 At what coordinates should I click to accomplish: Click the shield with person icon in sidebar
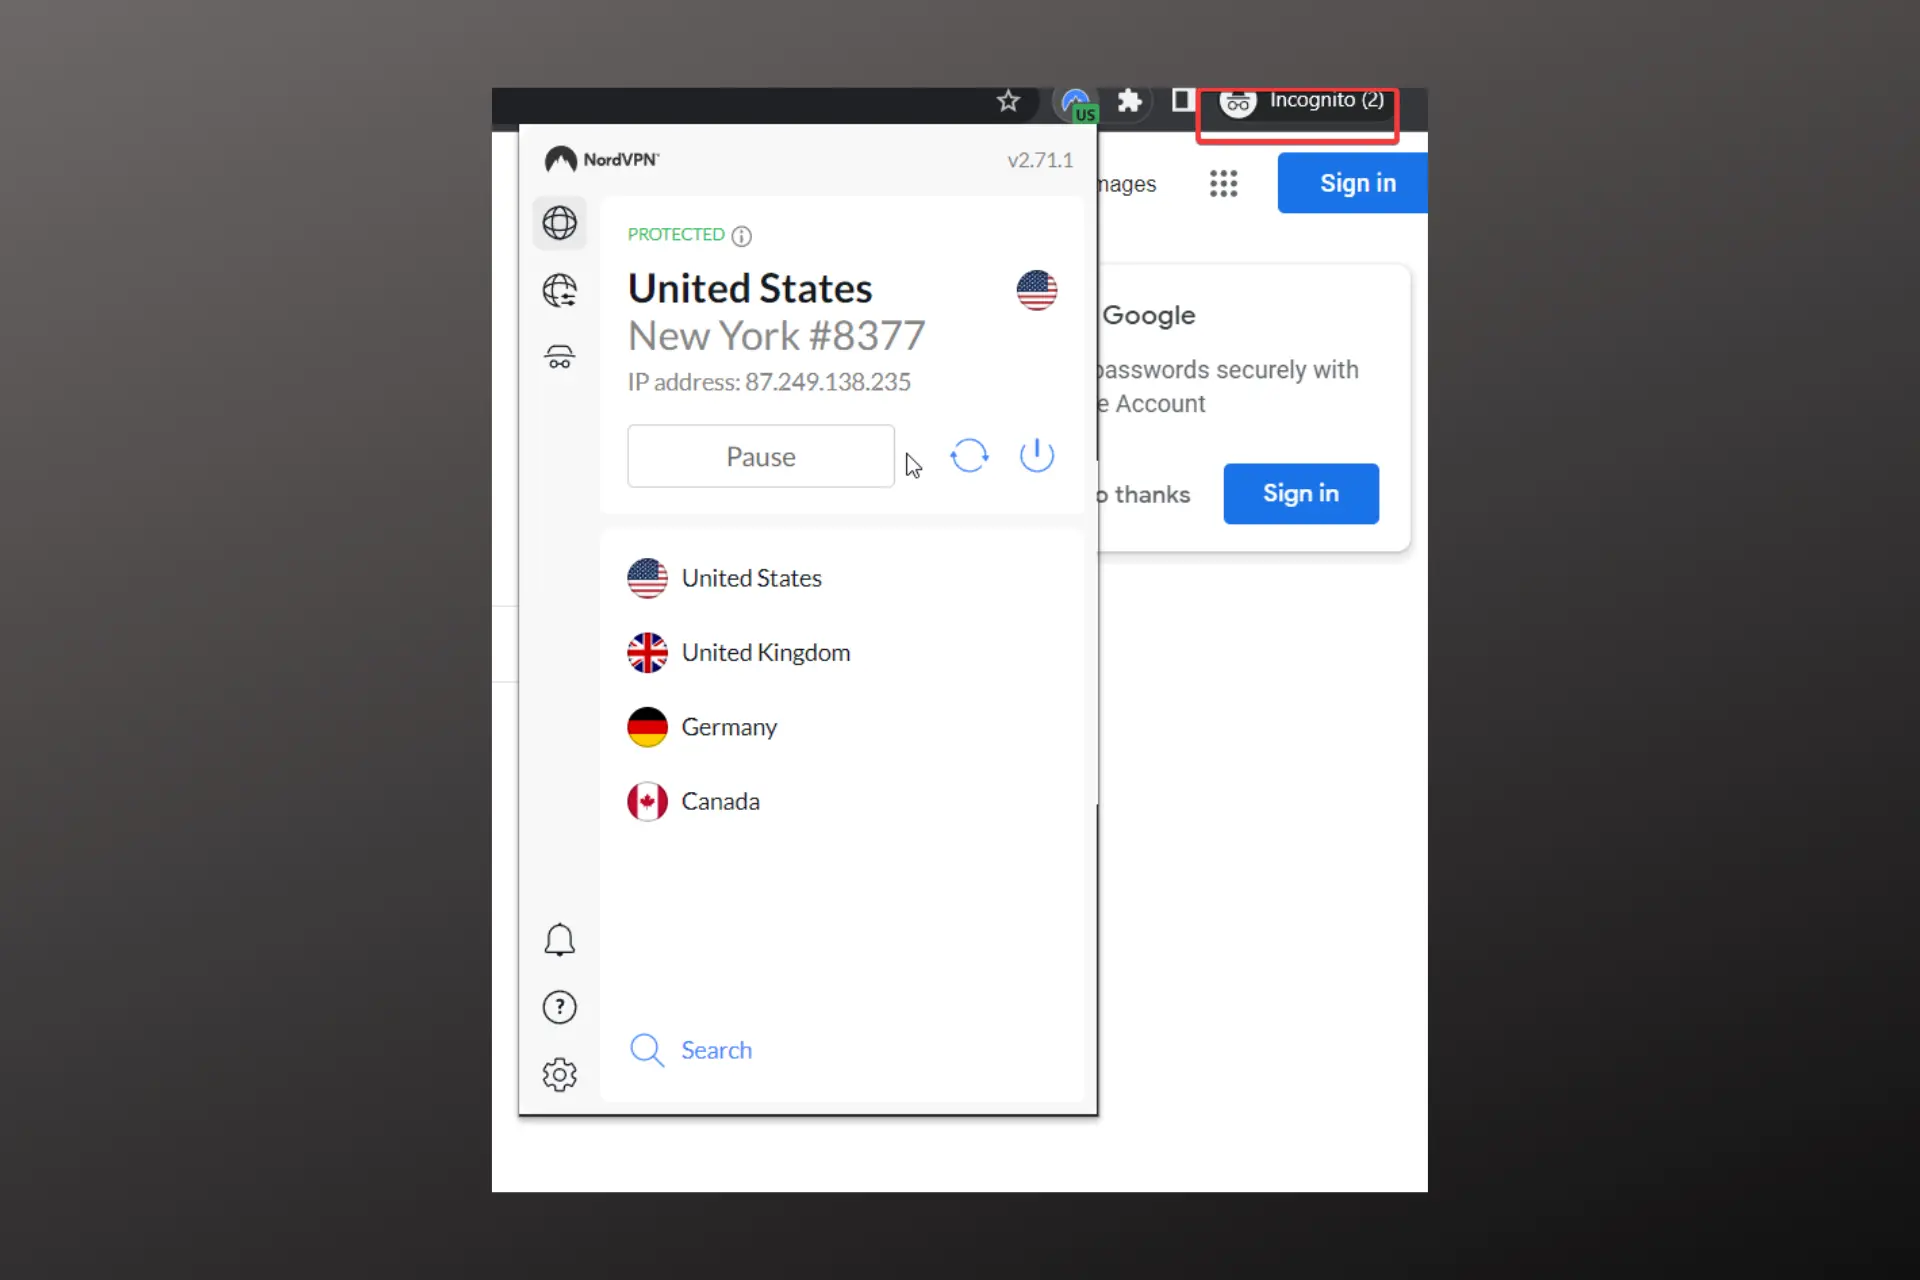tap(559, 357)
